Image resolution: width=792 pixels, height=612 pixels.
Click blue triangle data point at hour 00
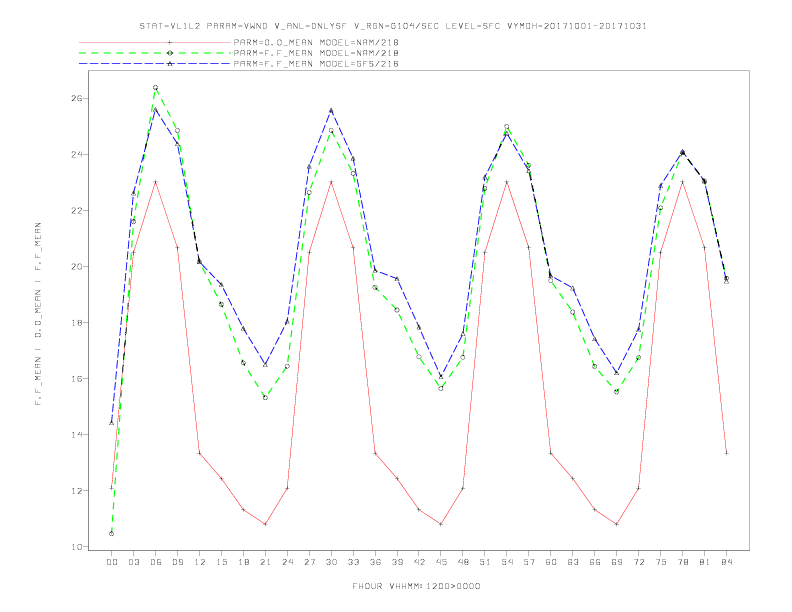pos(112,423)
